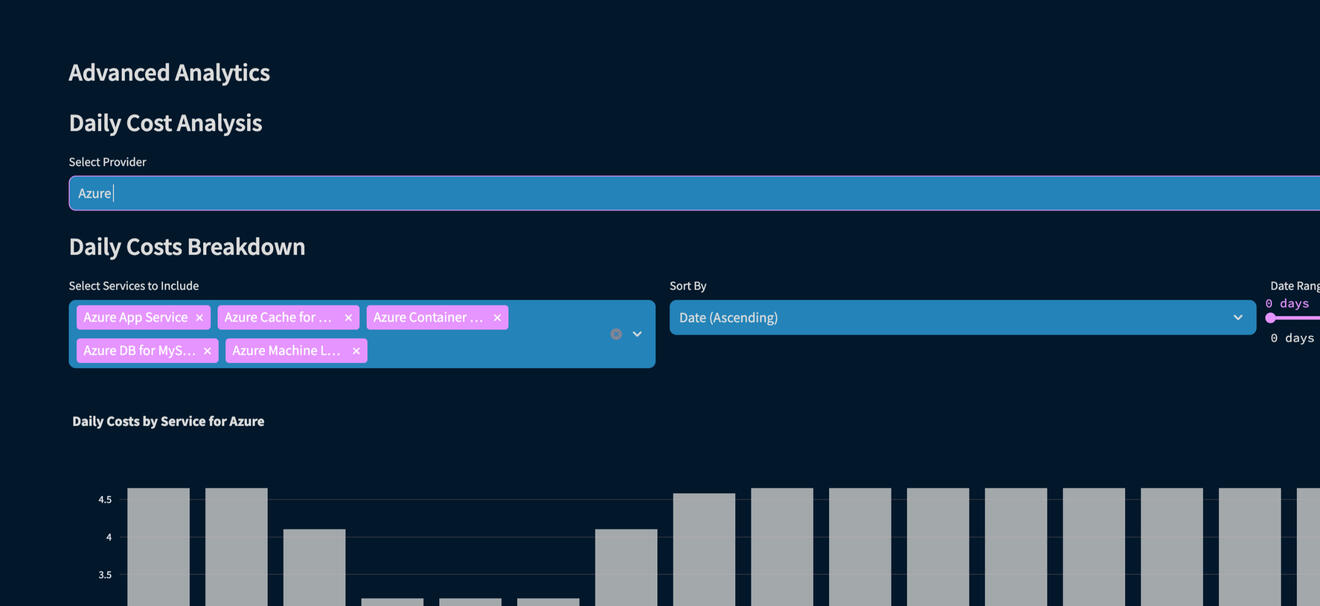Remove the Azure Cache for tag

coord(348,318)
